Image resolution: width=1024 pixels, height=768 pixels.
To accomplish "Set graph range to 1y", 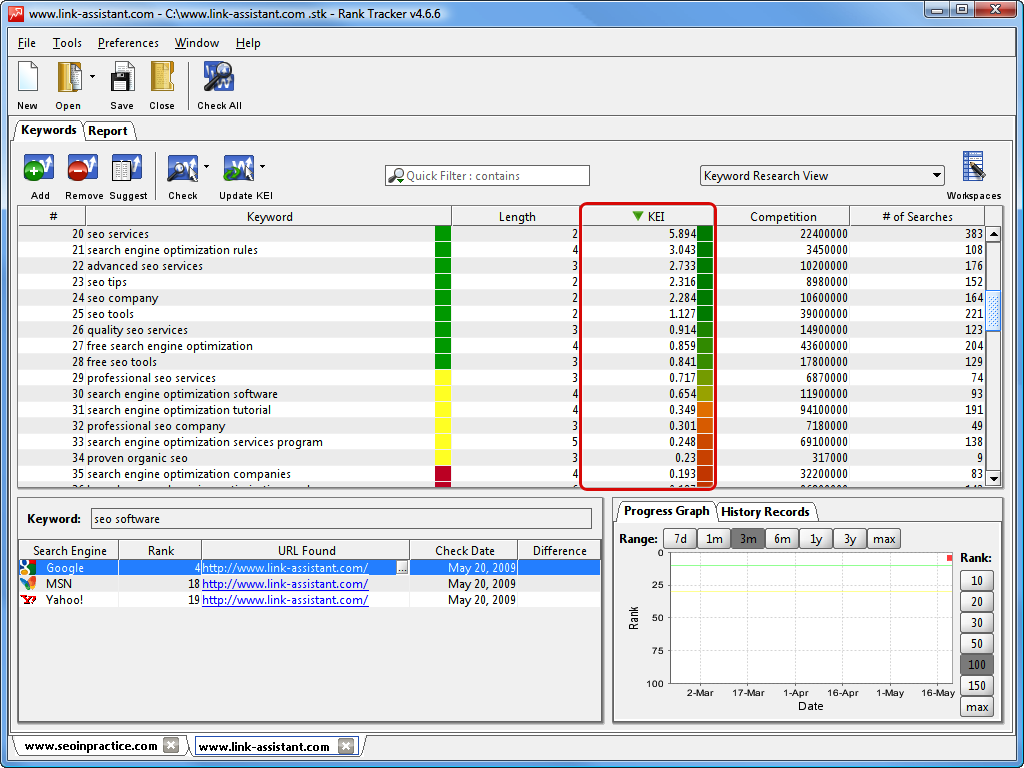I will pos(816,539).
